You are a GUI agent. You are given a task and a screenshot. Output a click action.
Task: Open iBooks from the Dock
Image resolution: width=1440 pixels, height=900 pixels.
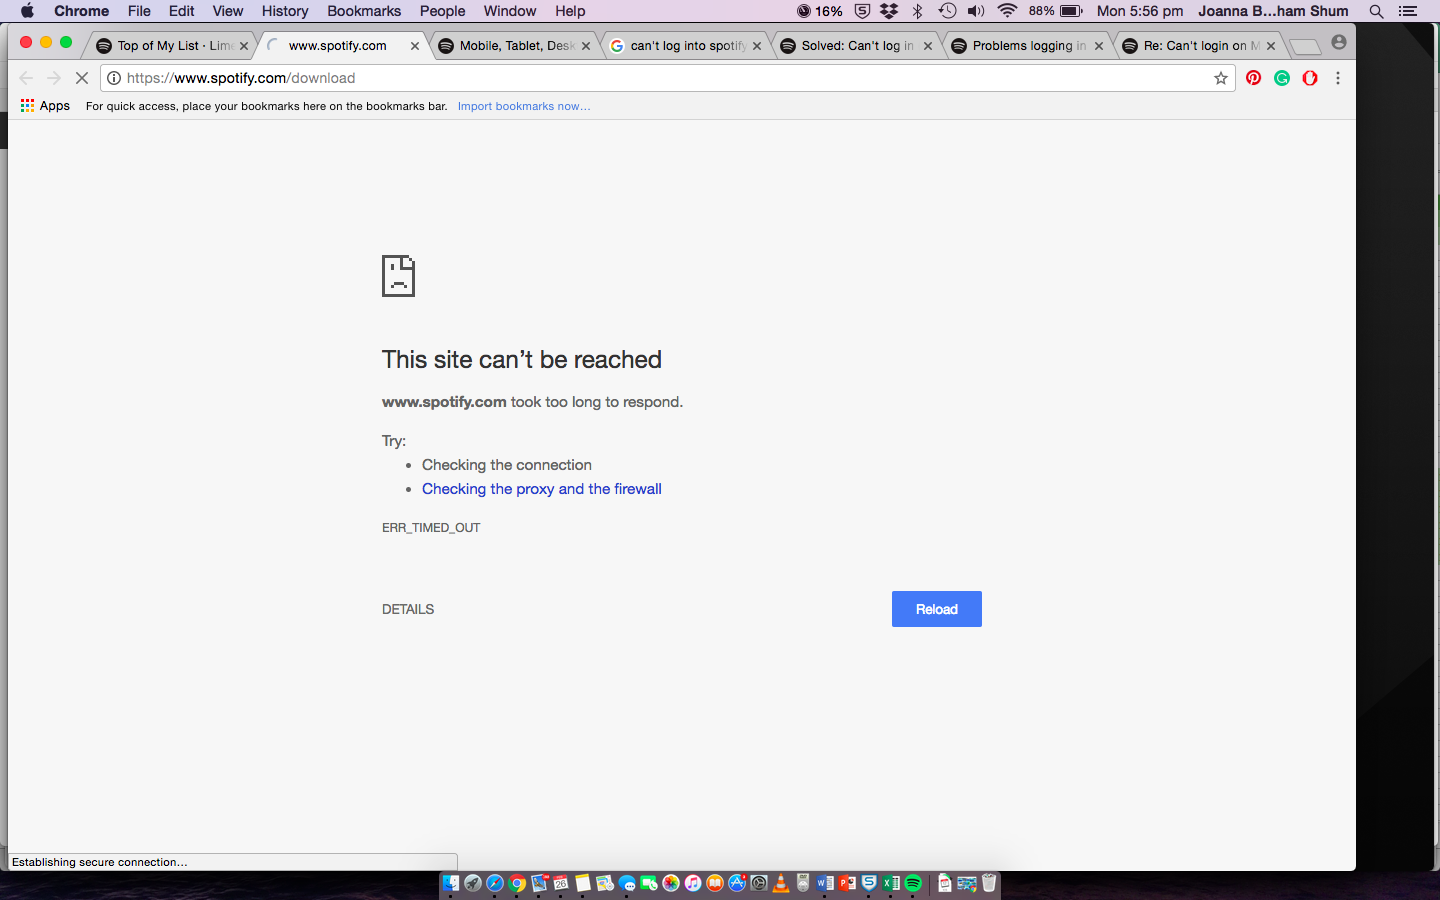715,883
